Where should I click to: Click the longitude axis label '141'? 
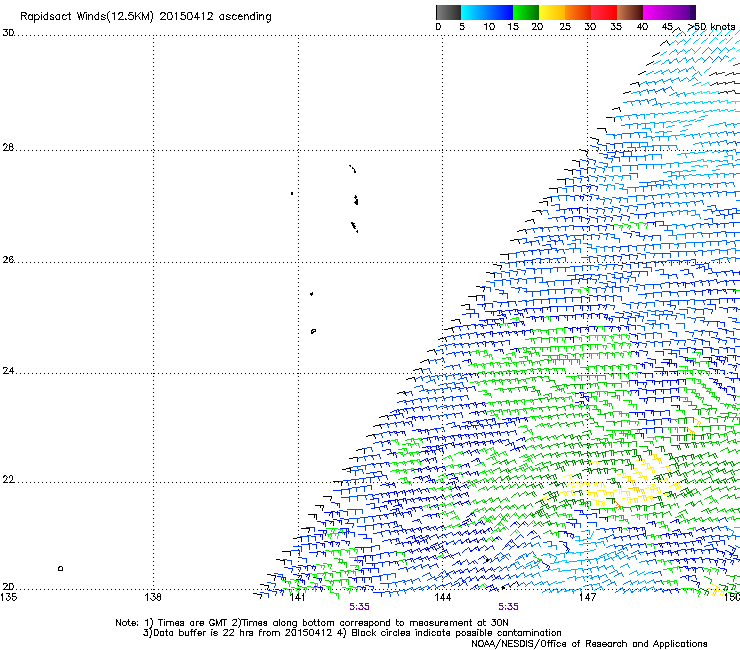pyautogui.click(x=297, y=597)
